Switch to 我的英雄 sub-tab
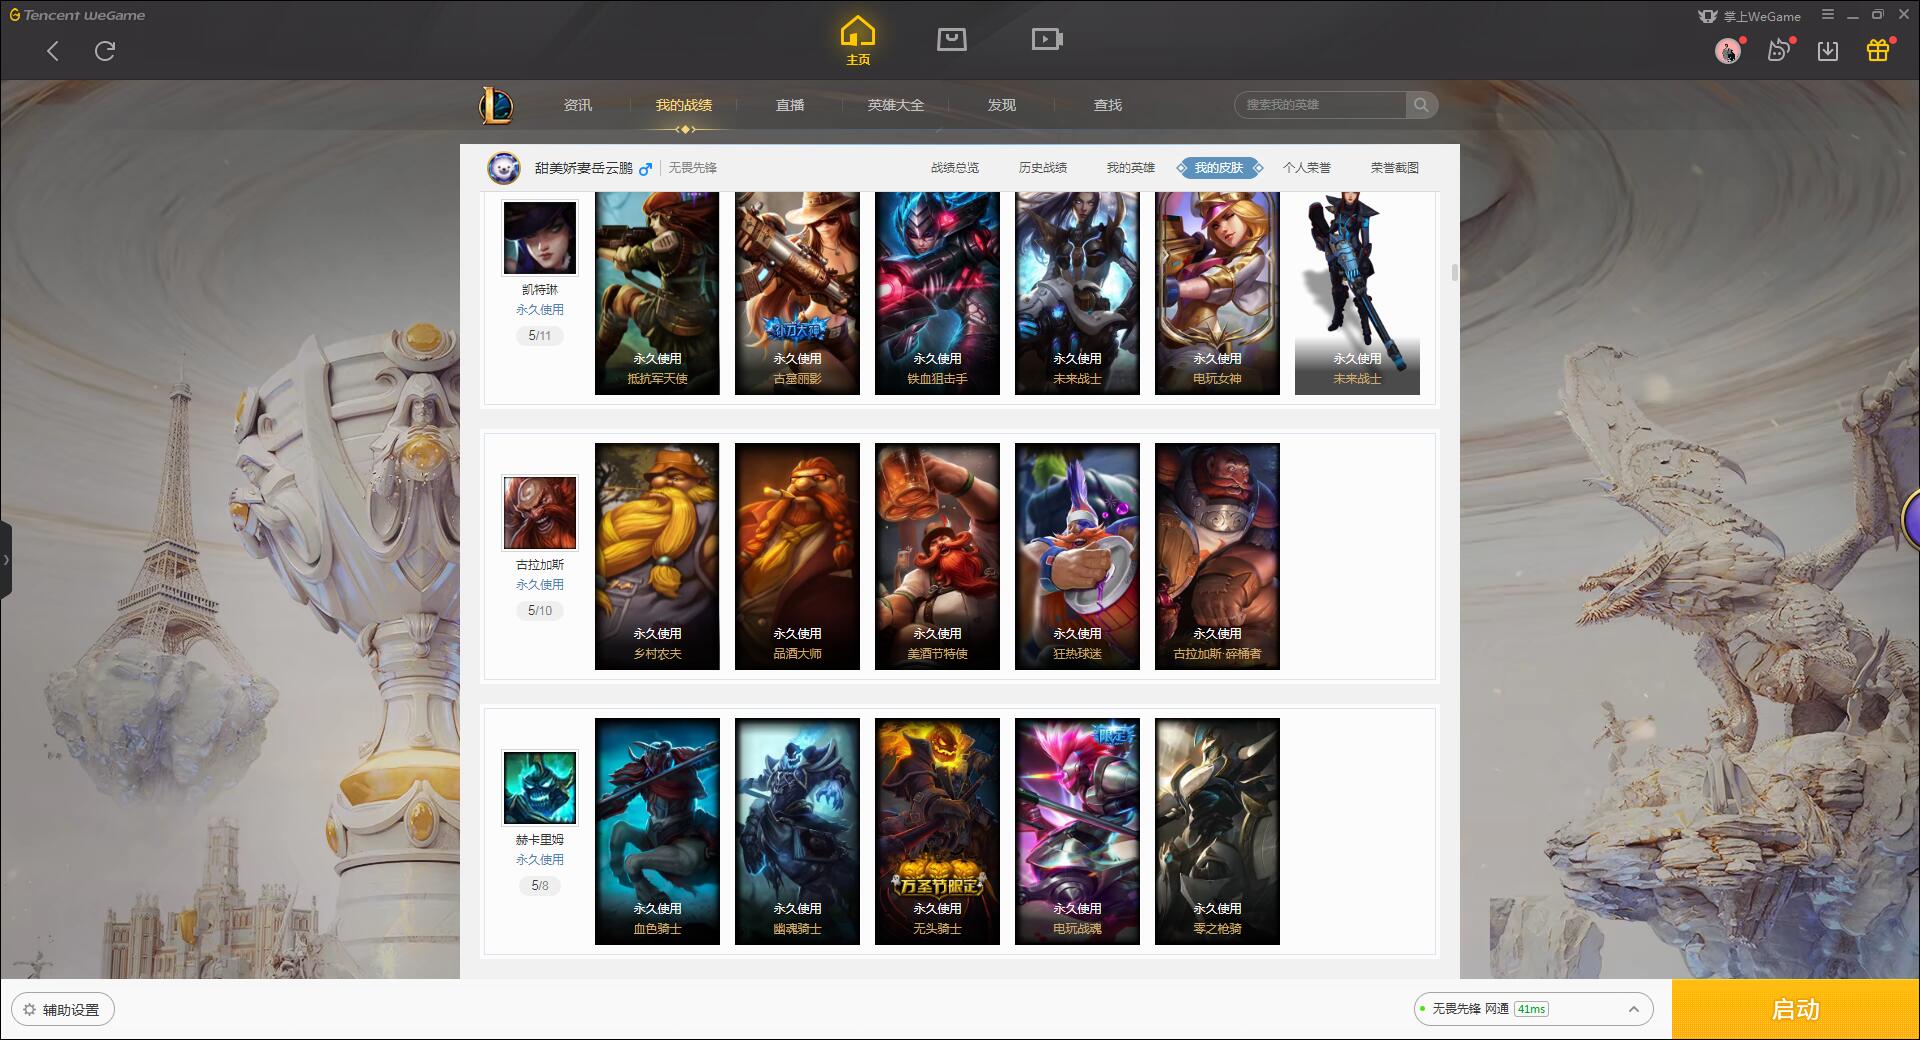Screen dimensions: 1920x1040 click(1131, 168)
